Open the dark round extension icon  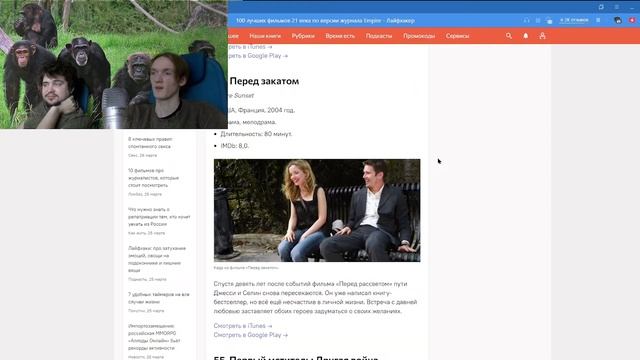coord(618,20)
